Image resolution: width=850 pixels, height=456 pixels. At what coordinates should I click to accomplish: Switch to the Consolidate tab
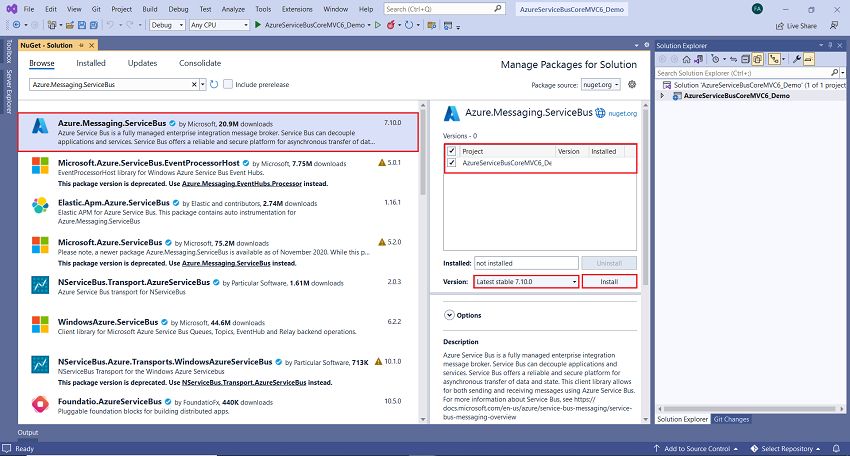pos(200,63)
